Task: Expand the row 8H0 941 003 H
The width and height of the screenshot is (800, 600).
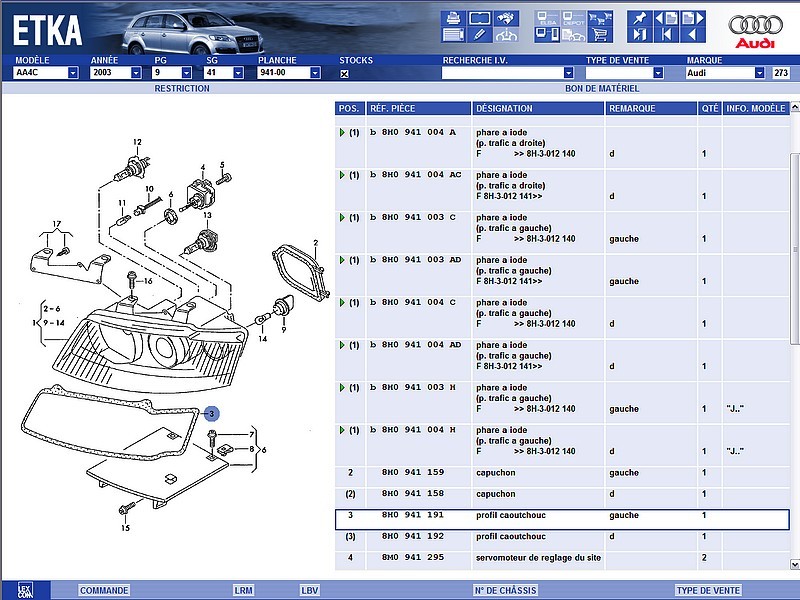Action: pyautogui.click(x=342, y=388)
